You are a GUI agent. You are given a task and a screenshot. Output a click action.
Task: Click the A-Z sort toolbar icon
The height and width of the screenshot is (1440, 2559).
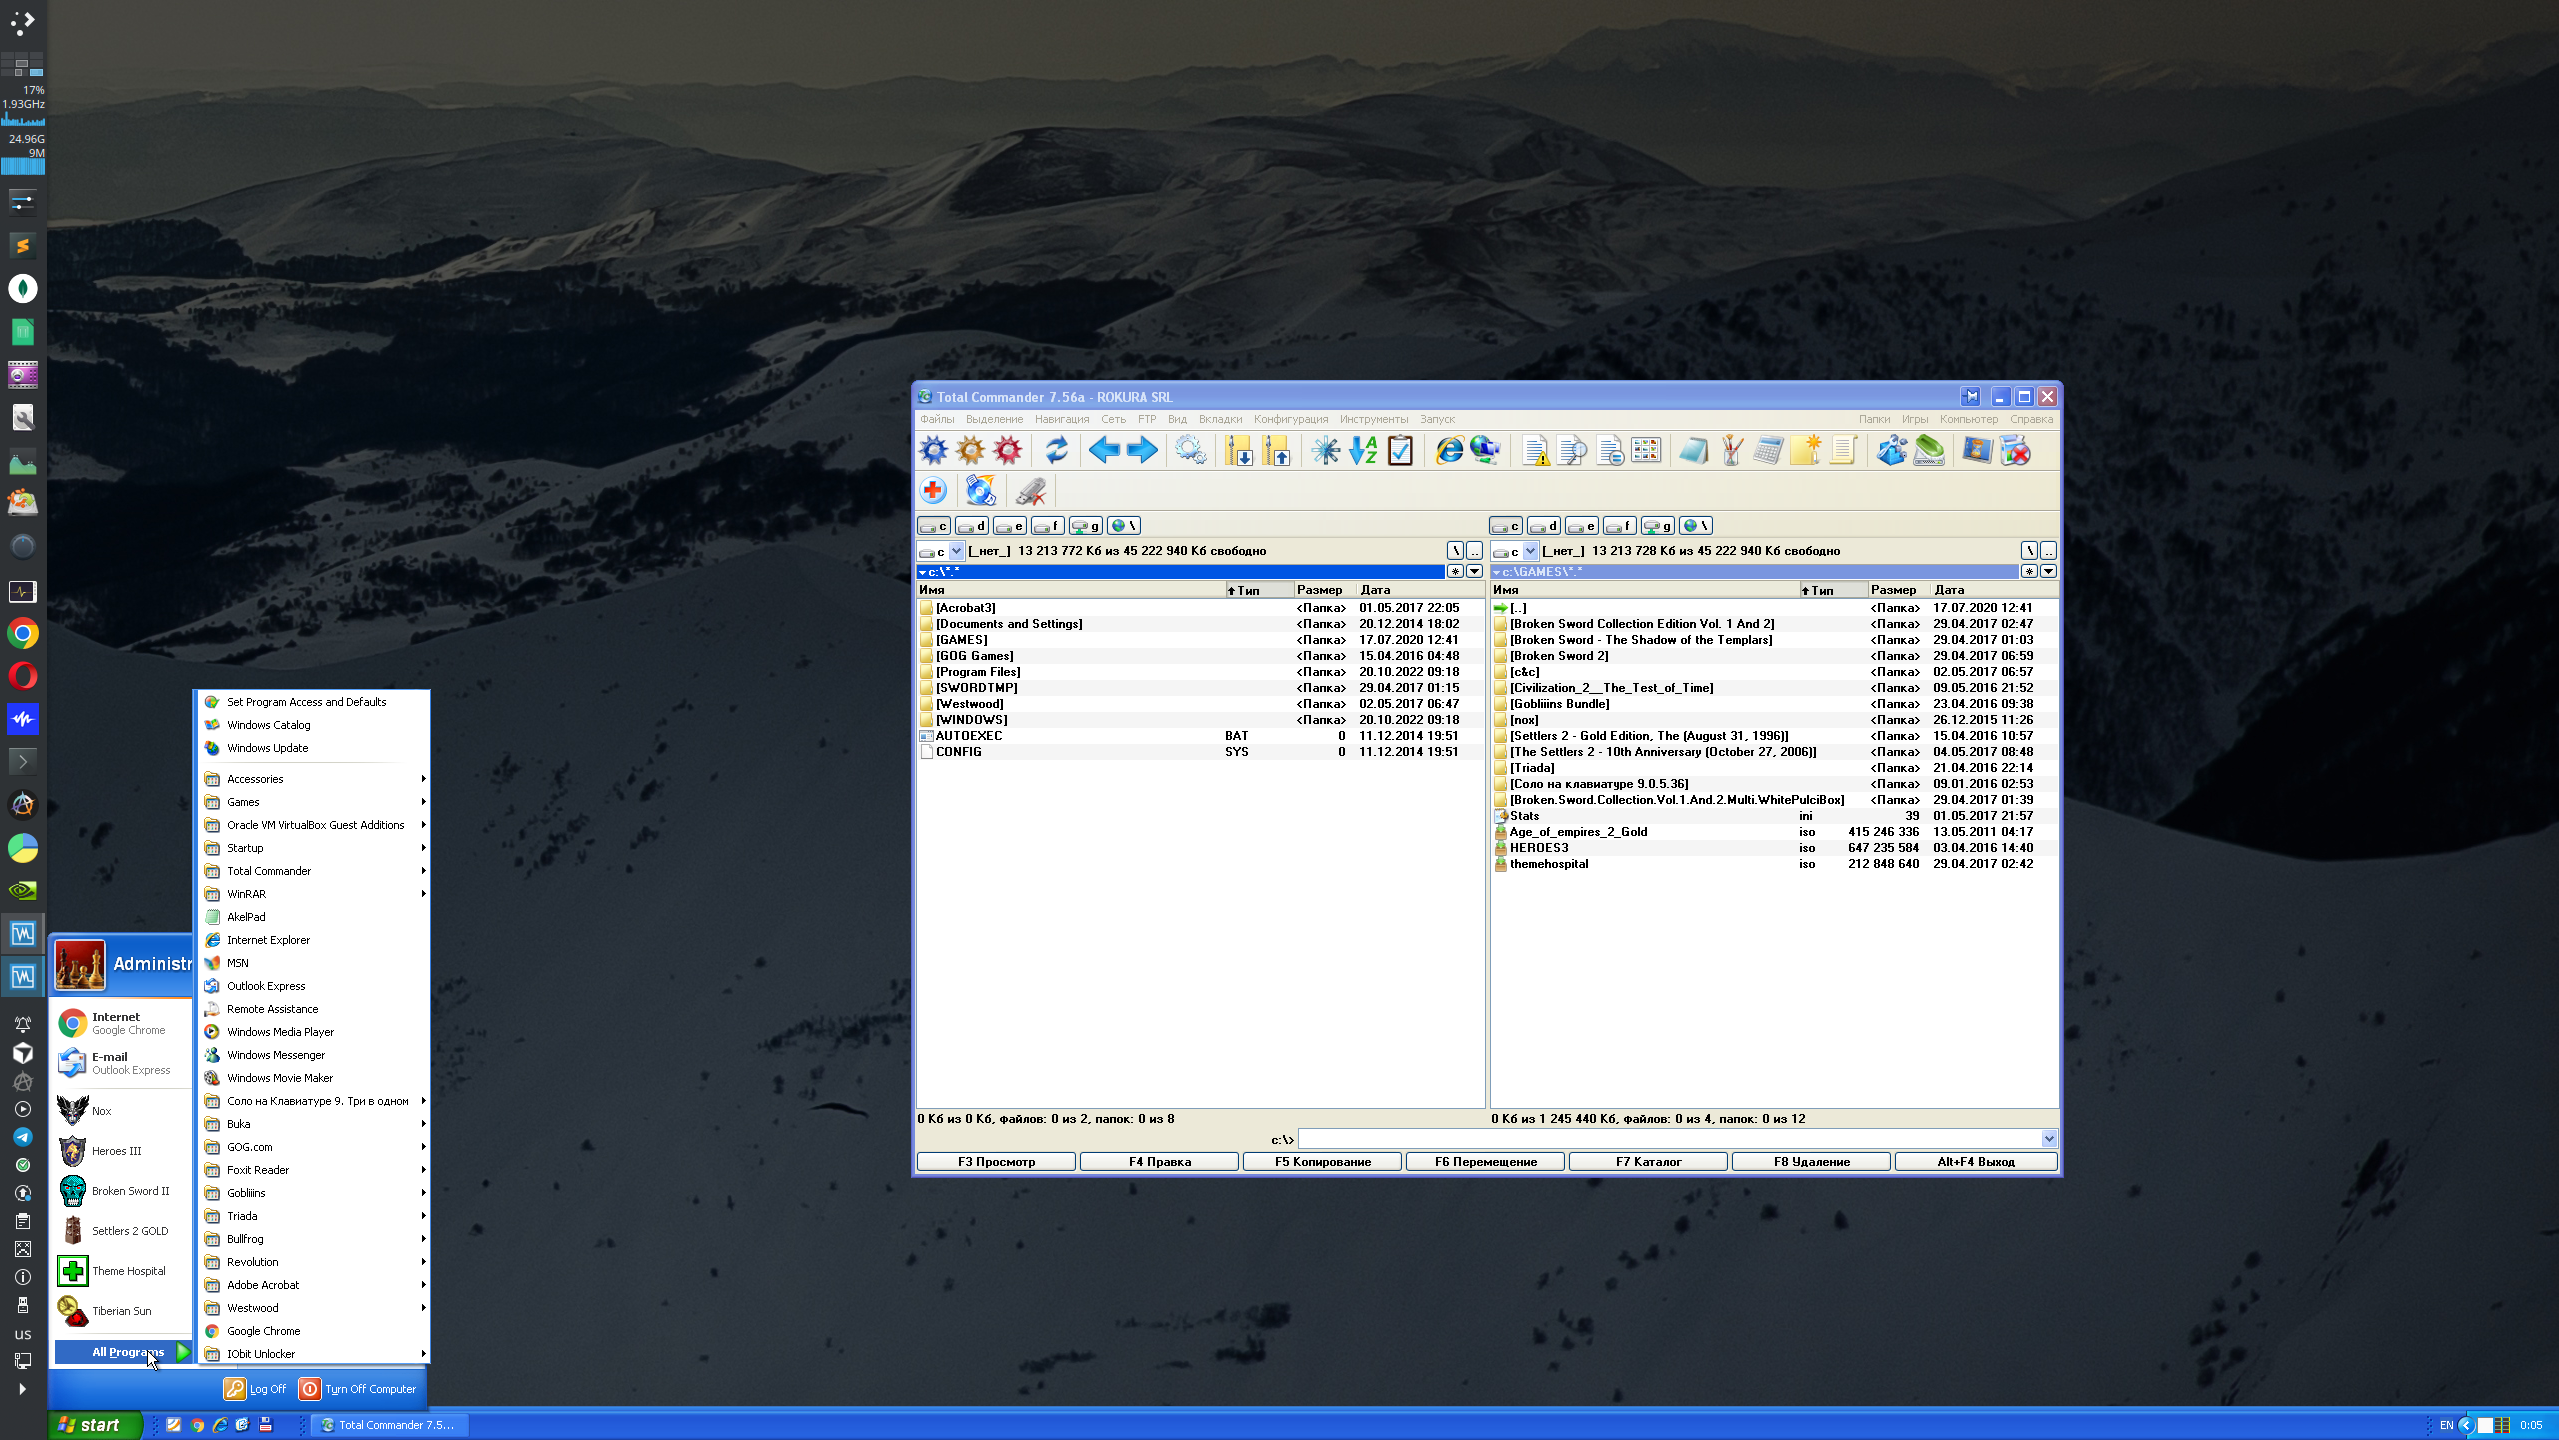[x=1362, y=451]
